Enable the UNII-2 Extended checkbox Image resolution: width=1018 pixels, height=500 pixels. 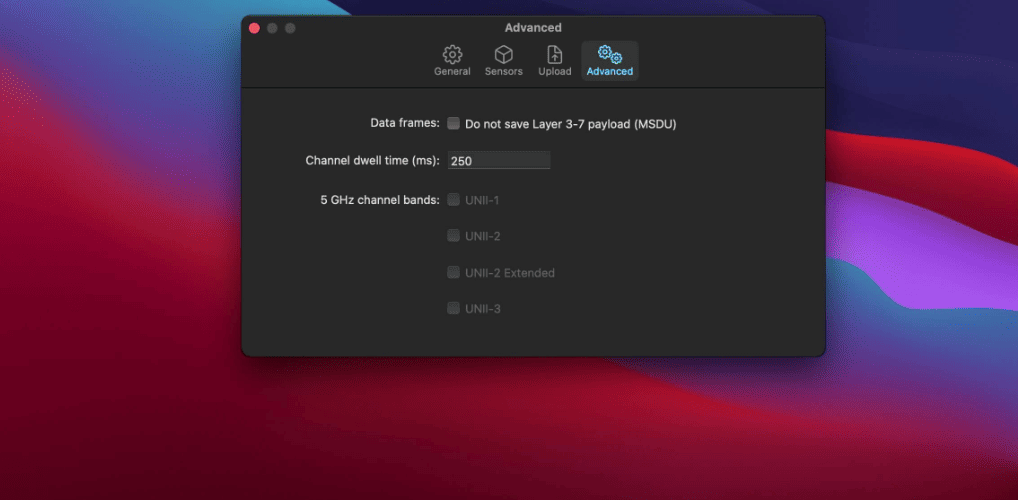tap(453, 273)
